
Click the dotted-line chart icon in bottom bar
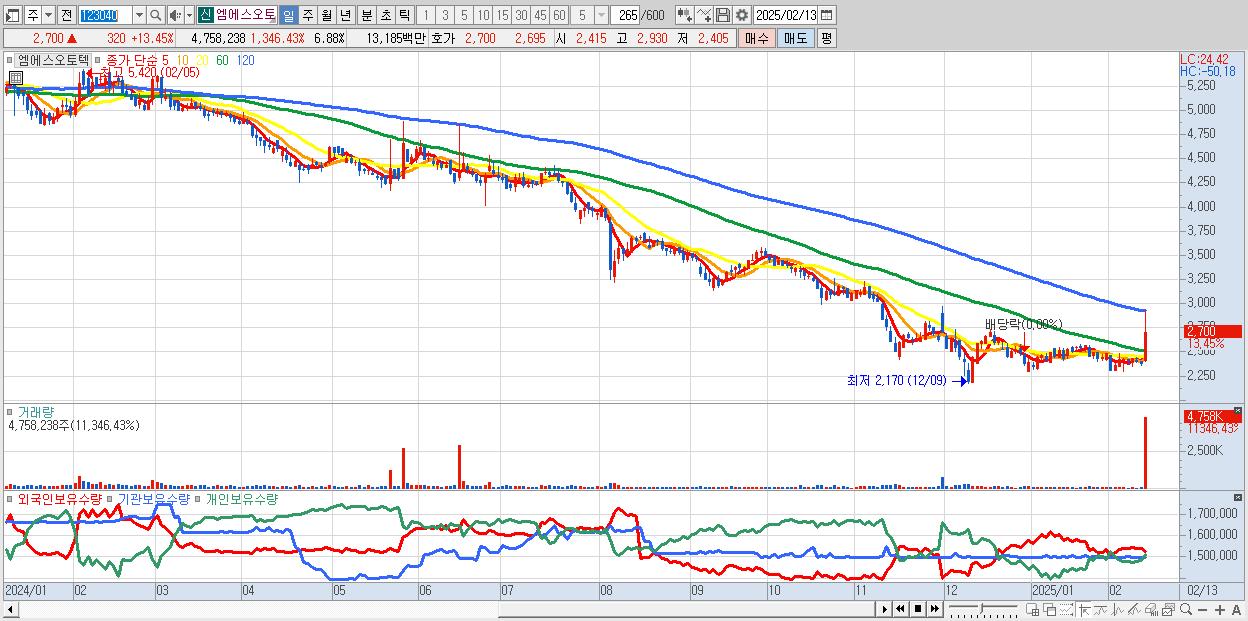tap(1066, 609)
